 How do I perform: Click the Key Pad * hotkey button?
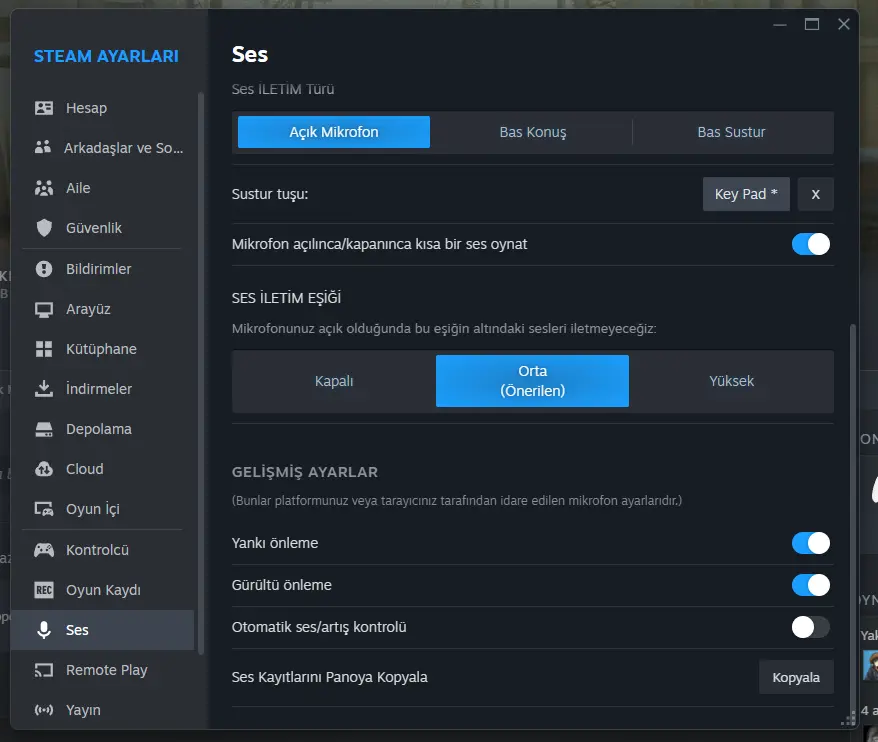[746, 194]
